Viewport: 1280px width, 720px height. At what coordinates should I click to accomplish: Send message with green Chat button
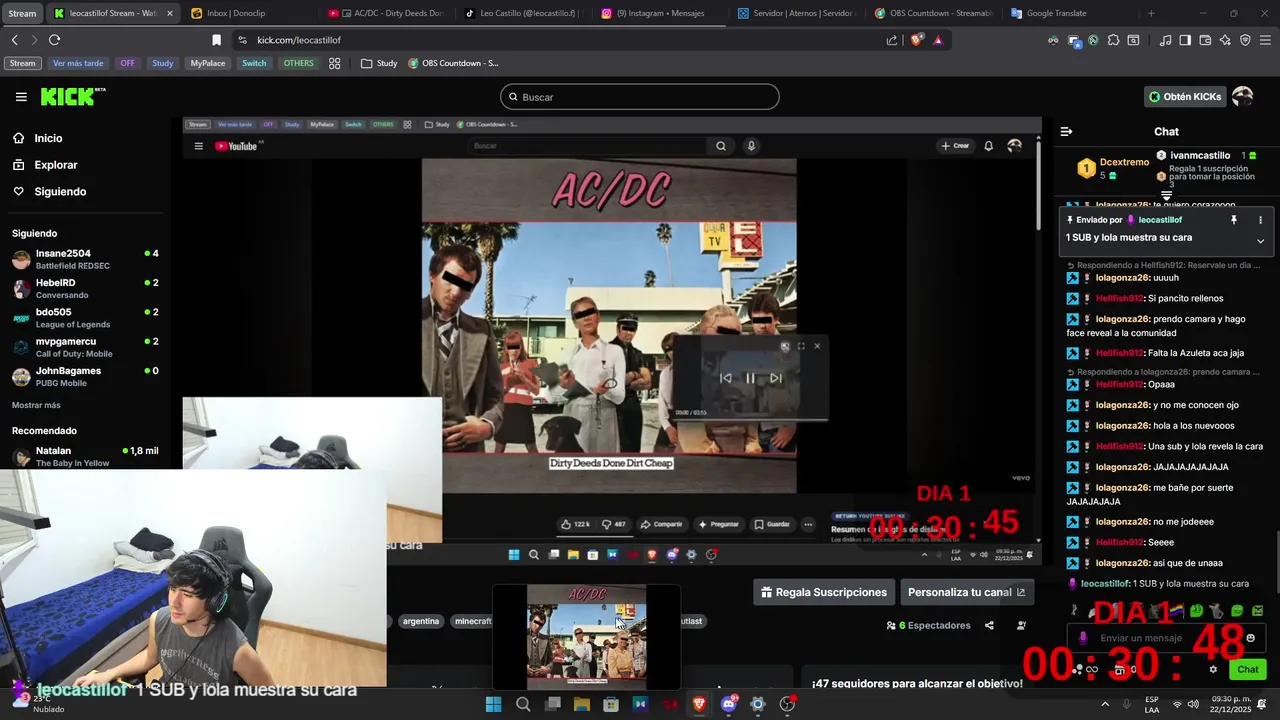[1248, 669]
